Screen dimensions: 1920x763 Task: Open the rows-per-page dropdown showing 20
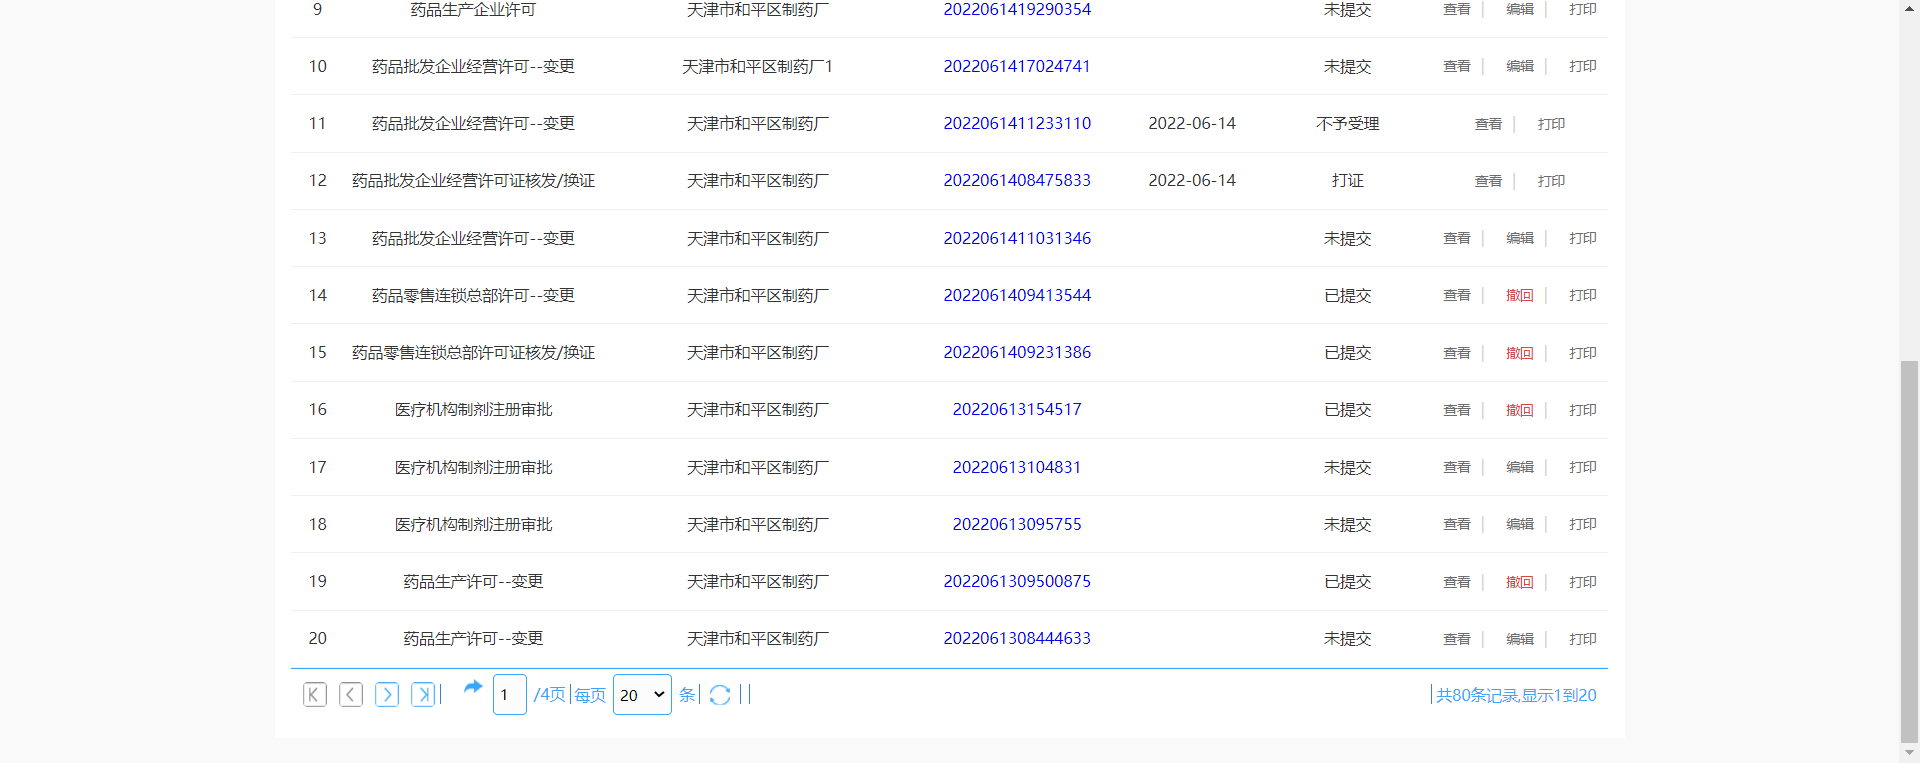tap(642, 695)
